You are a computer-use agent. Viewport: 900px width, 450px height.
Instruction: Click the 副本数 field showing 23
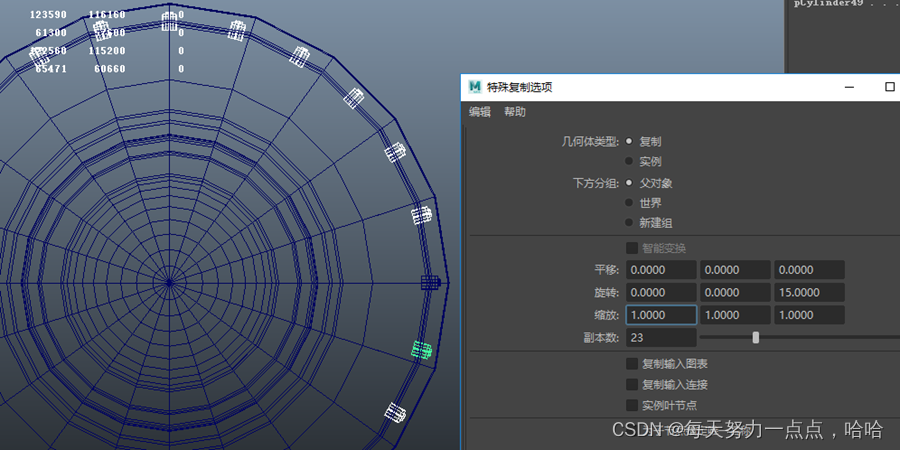[661, 338]
